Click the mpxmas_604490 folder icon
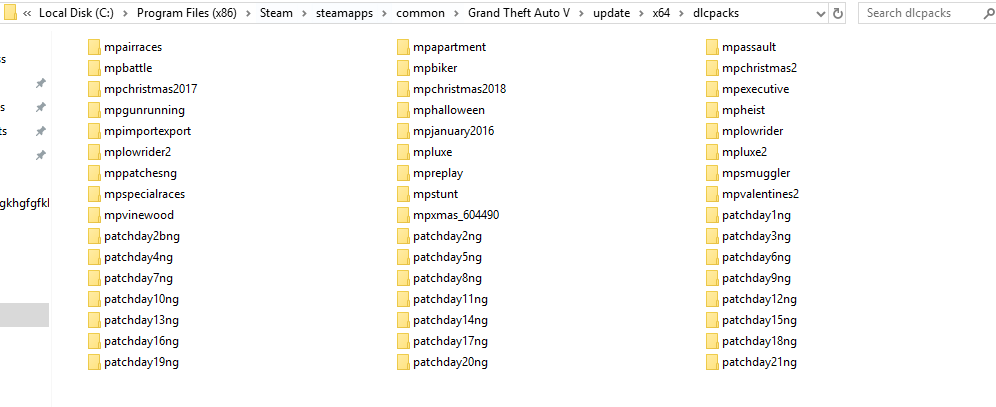This screenshot has width=996, height=407. [x=403, y=215]
